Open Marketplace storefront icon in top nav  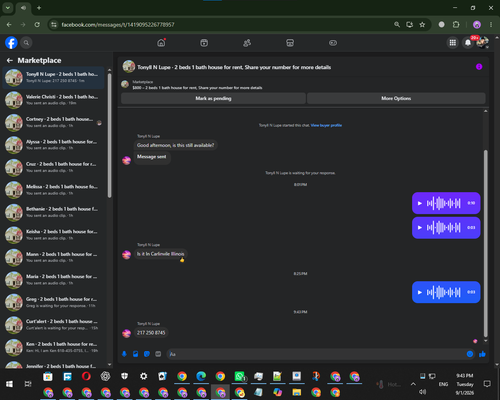tap(290, 43)
